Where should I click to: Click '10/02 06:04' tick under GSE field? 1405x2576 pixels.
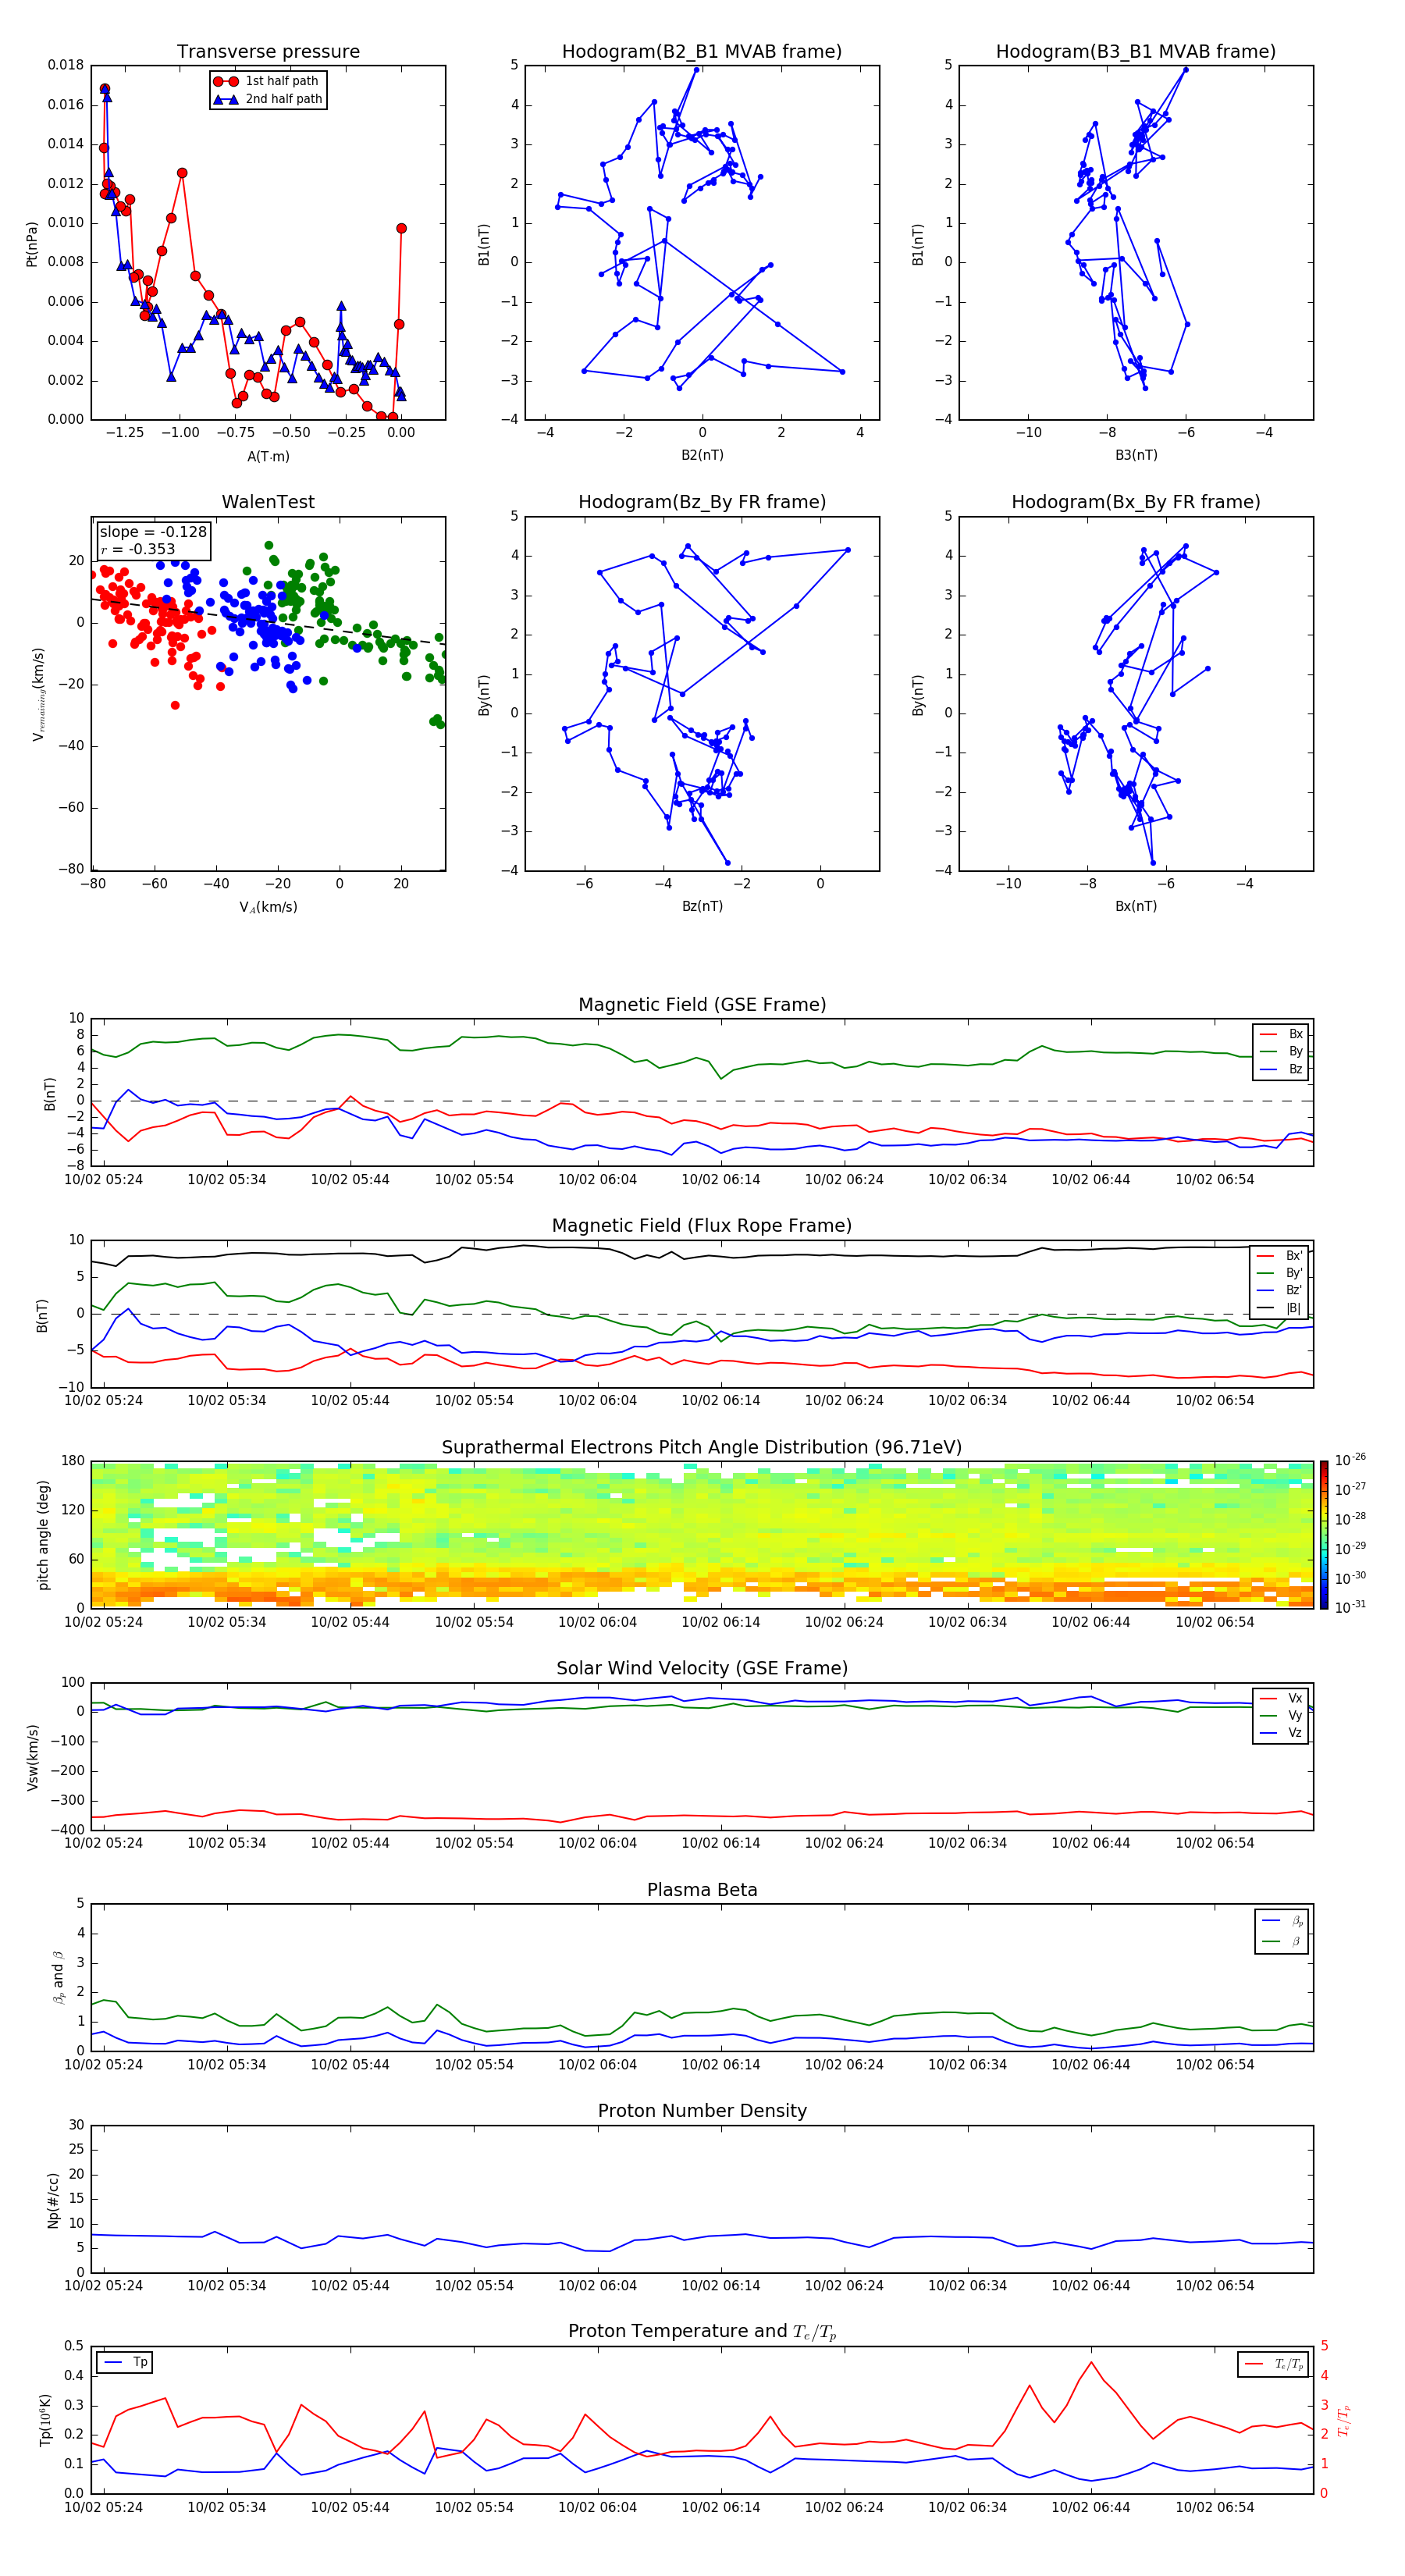597,1180
